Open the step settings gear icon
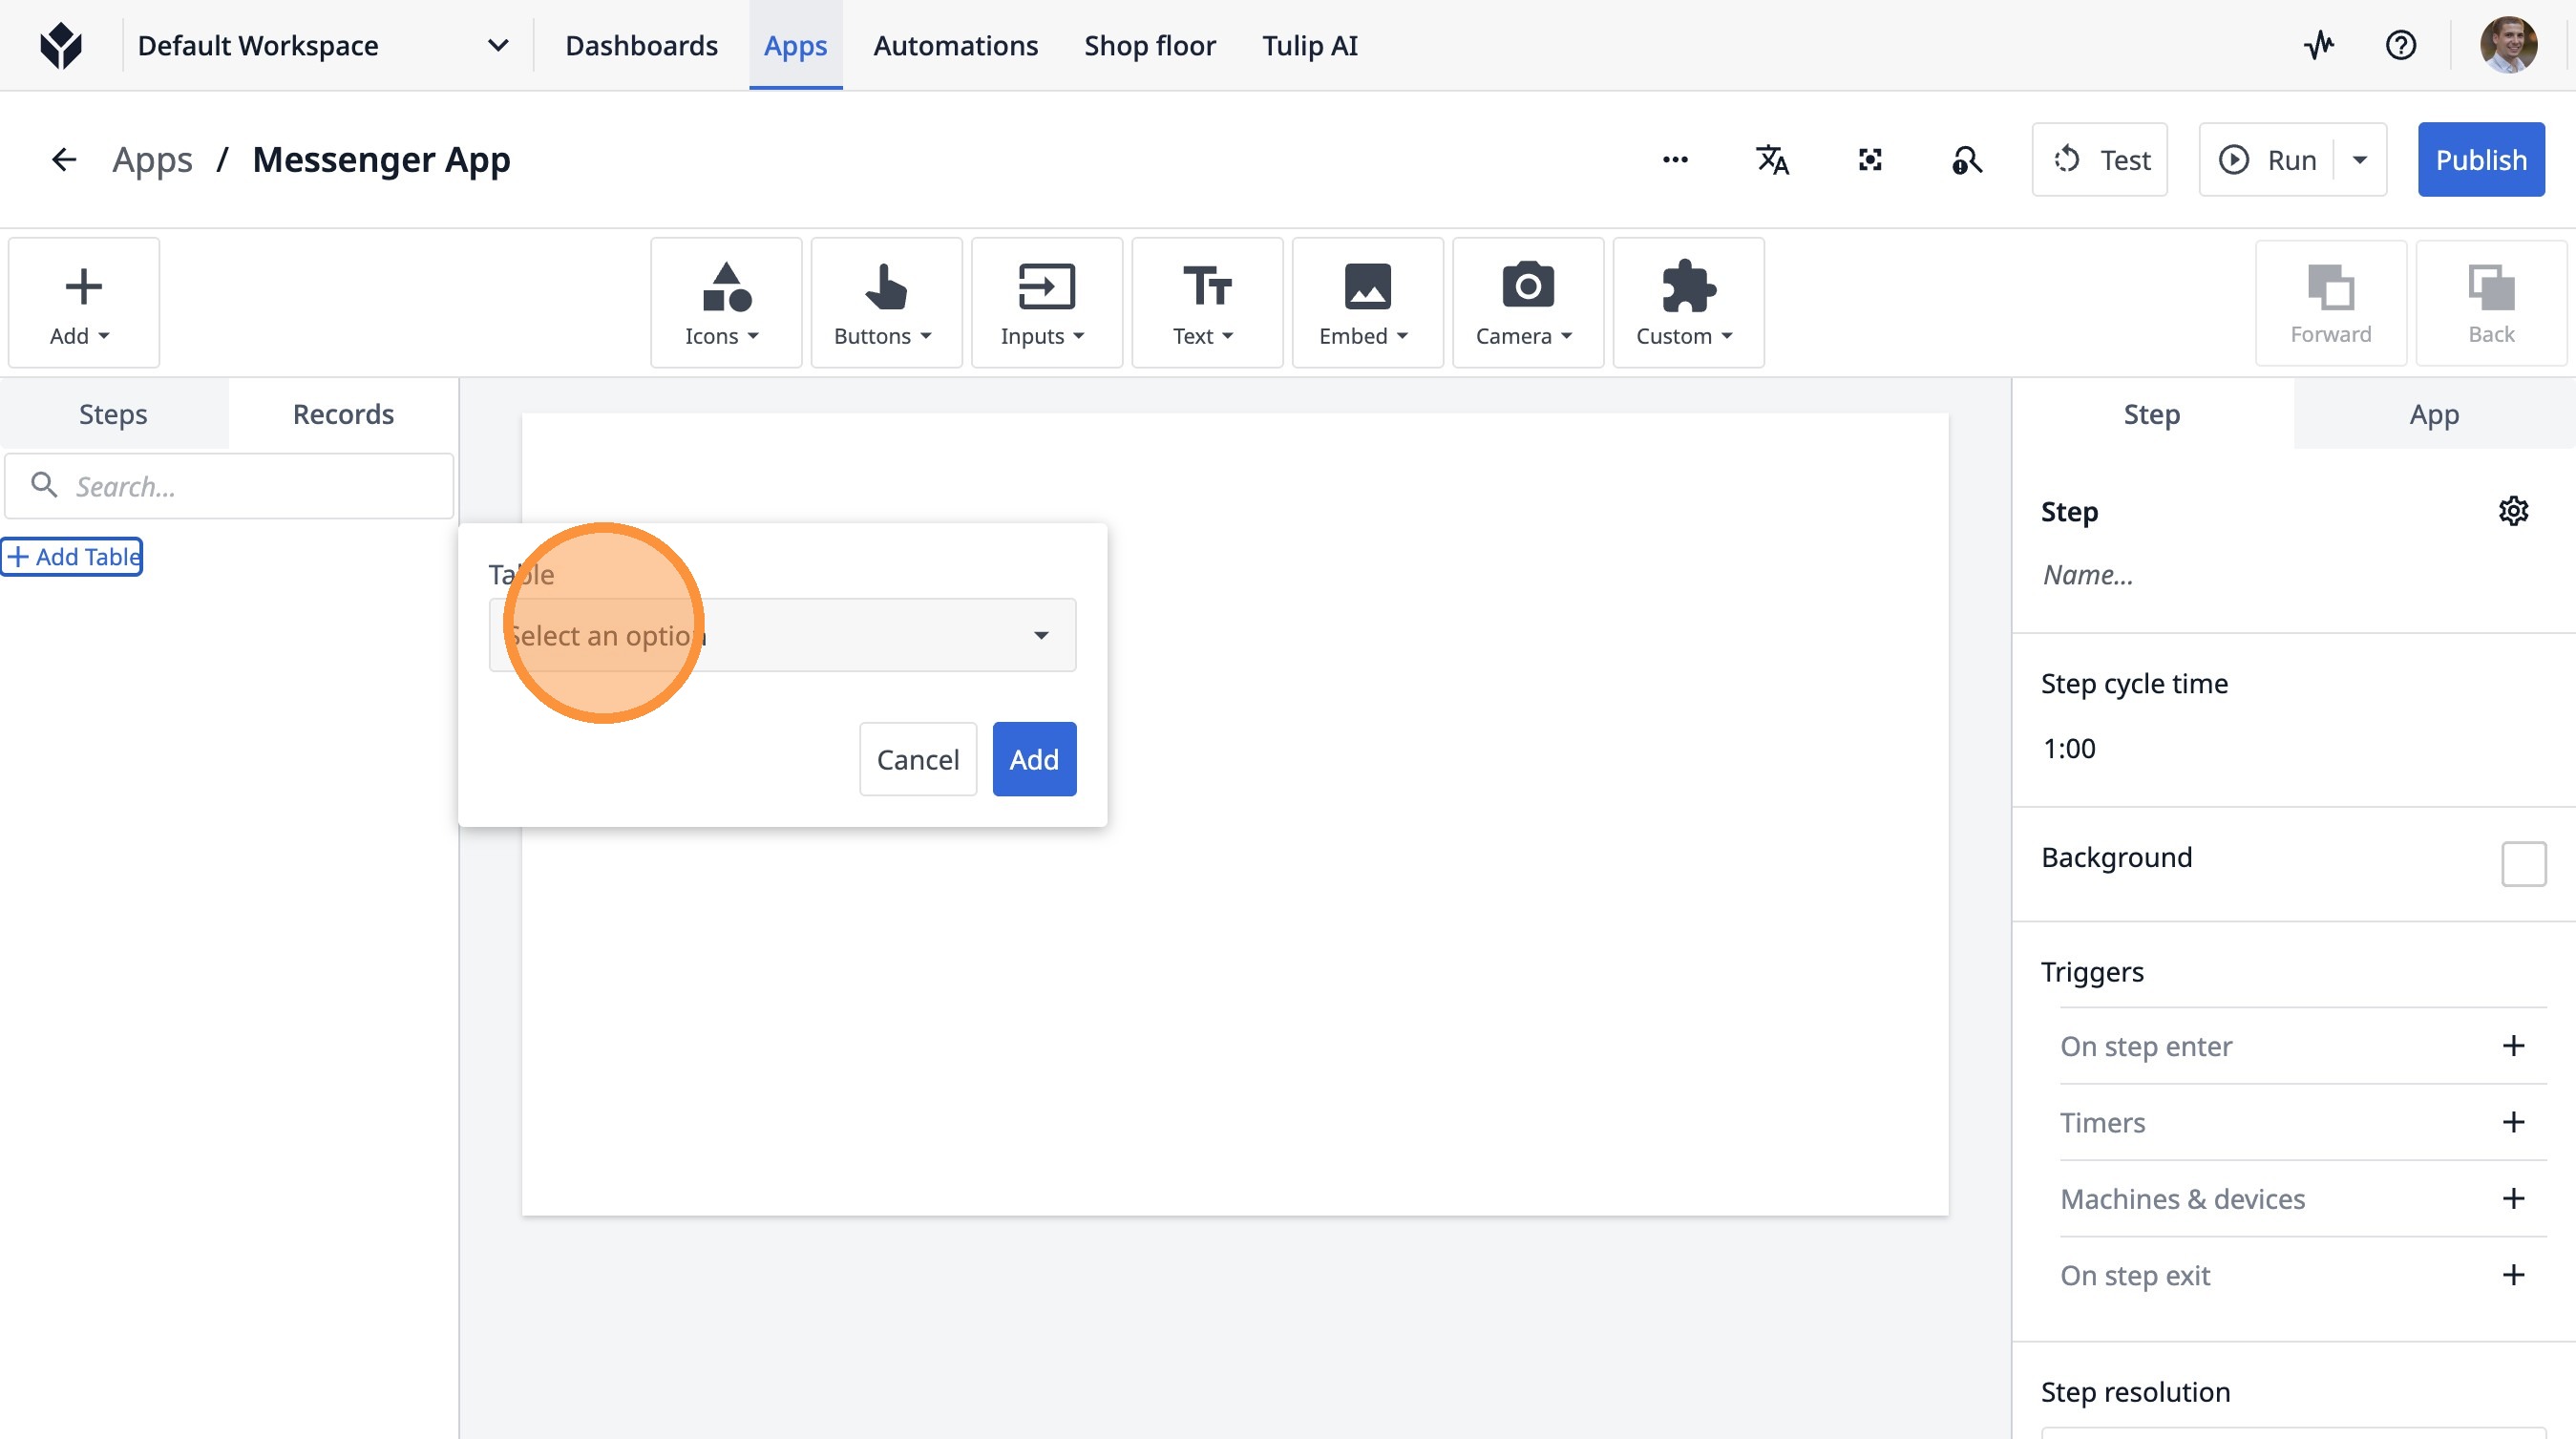 [x=2513, y=511]
